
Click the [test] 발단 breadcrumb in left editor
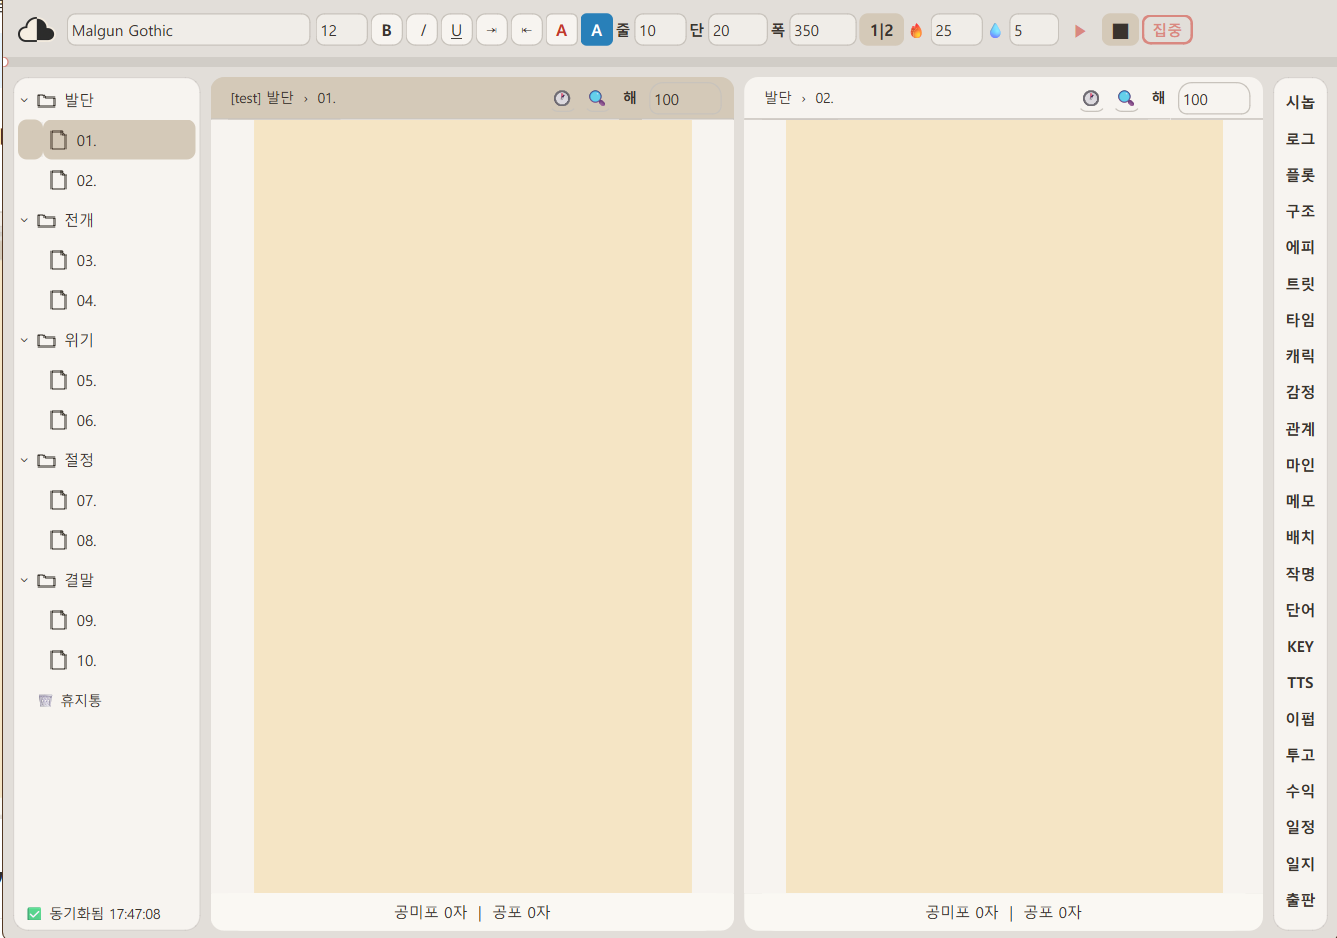(x=262, y=98)
